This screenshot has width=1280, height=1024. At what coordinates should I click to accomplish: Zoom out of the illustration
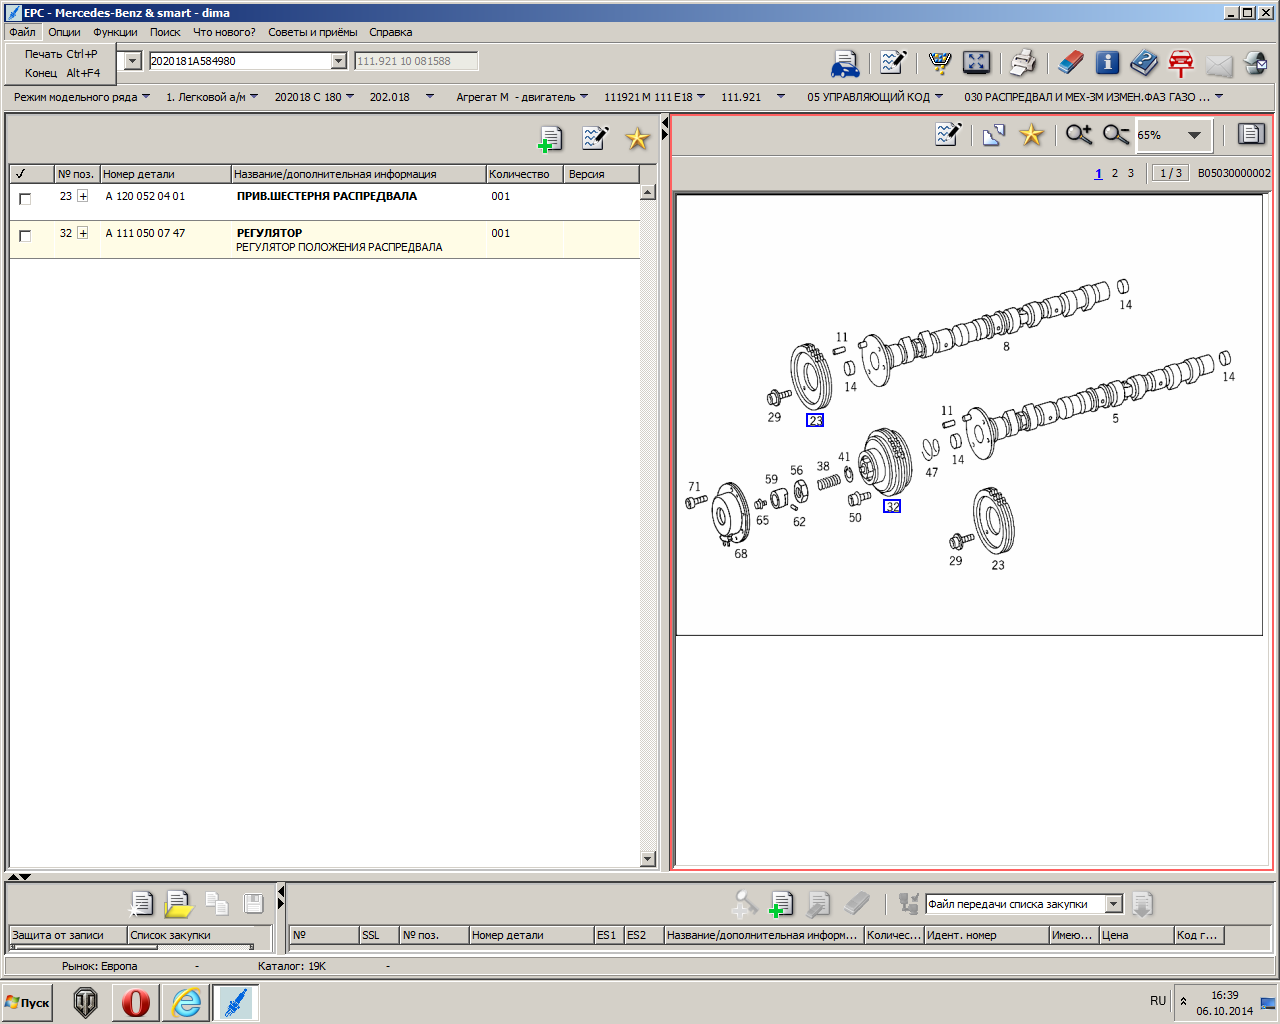(1116, 134)
